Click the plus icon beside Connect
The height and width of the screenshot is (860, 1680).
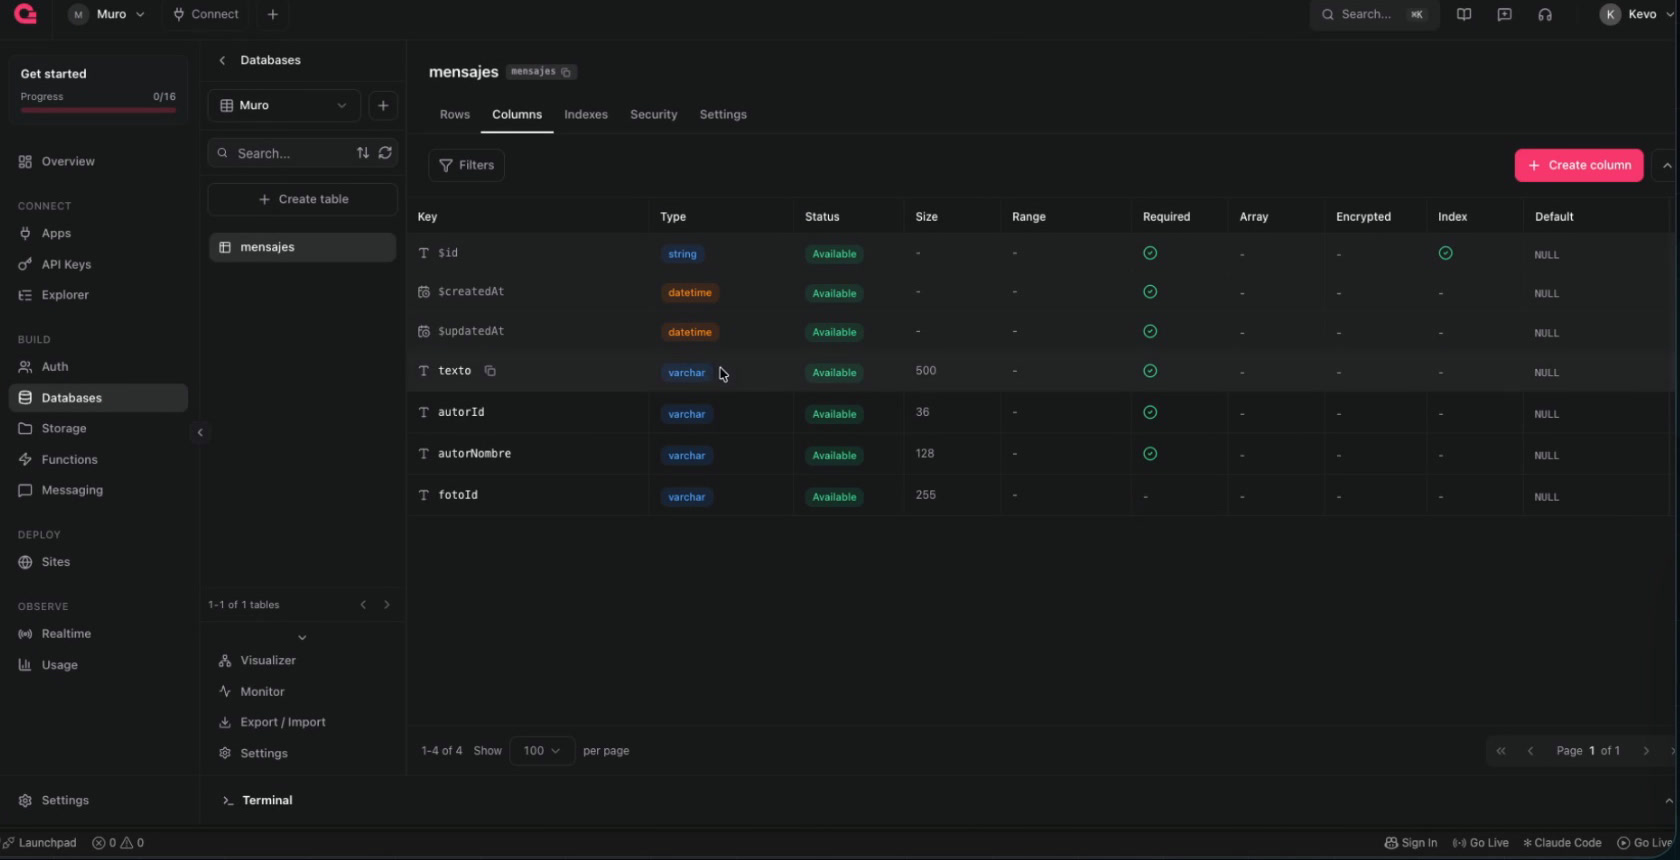(272, 14)
